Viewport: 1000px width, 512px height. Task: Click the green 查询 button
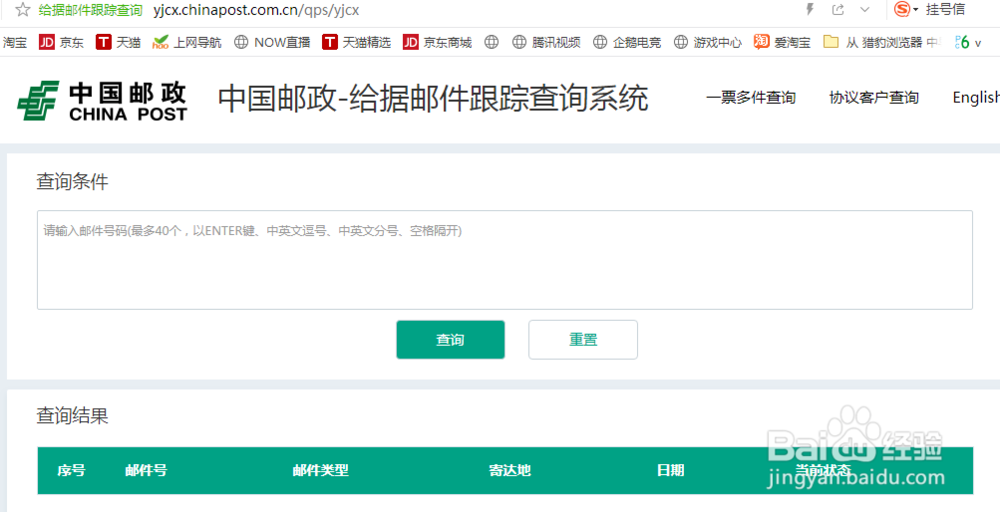(450, 340)
